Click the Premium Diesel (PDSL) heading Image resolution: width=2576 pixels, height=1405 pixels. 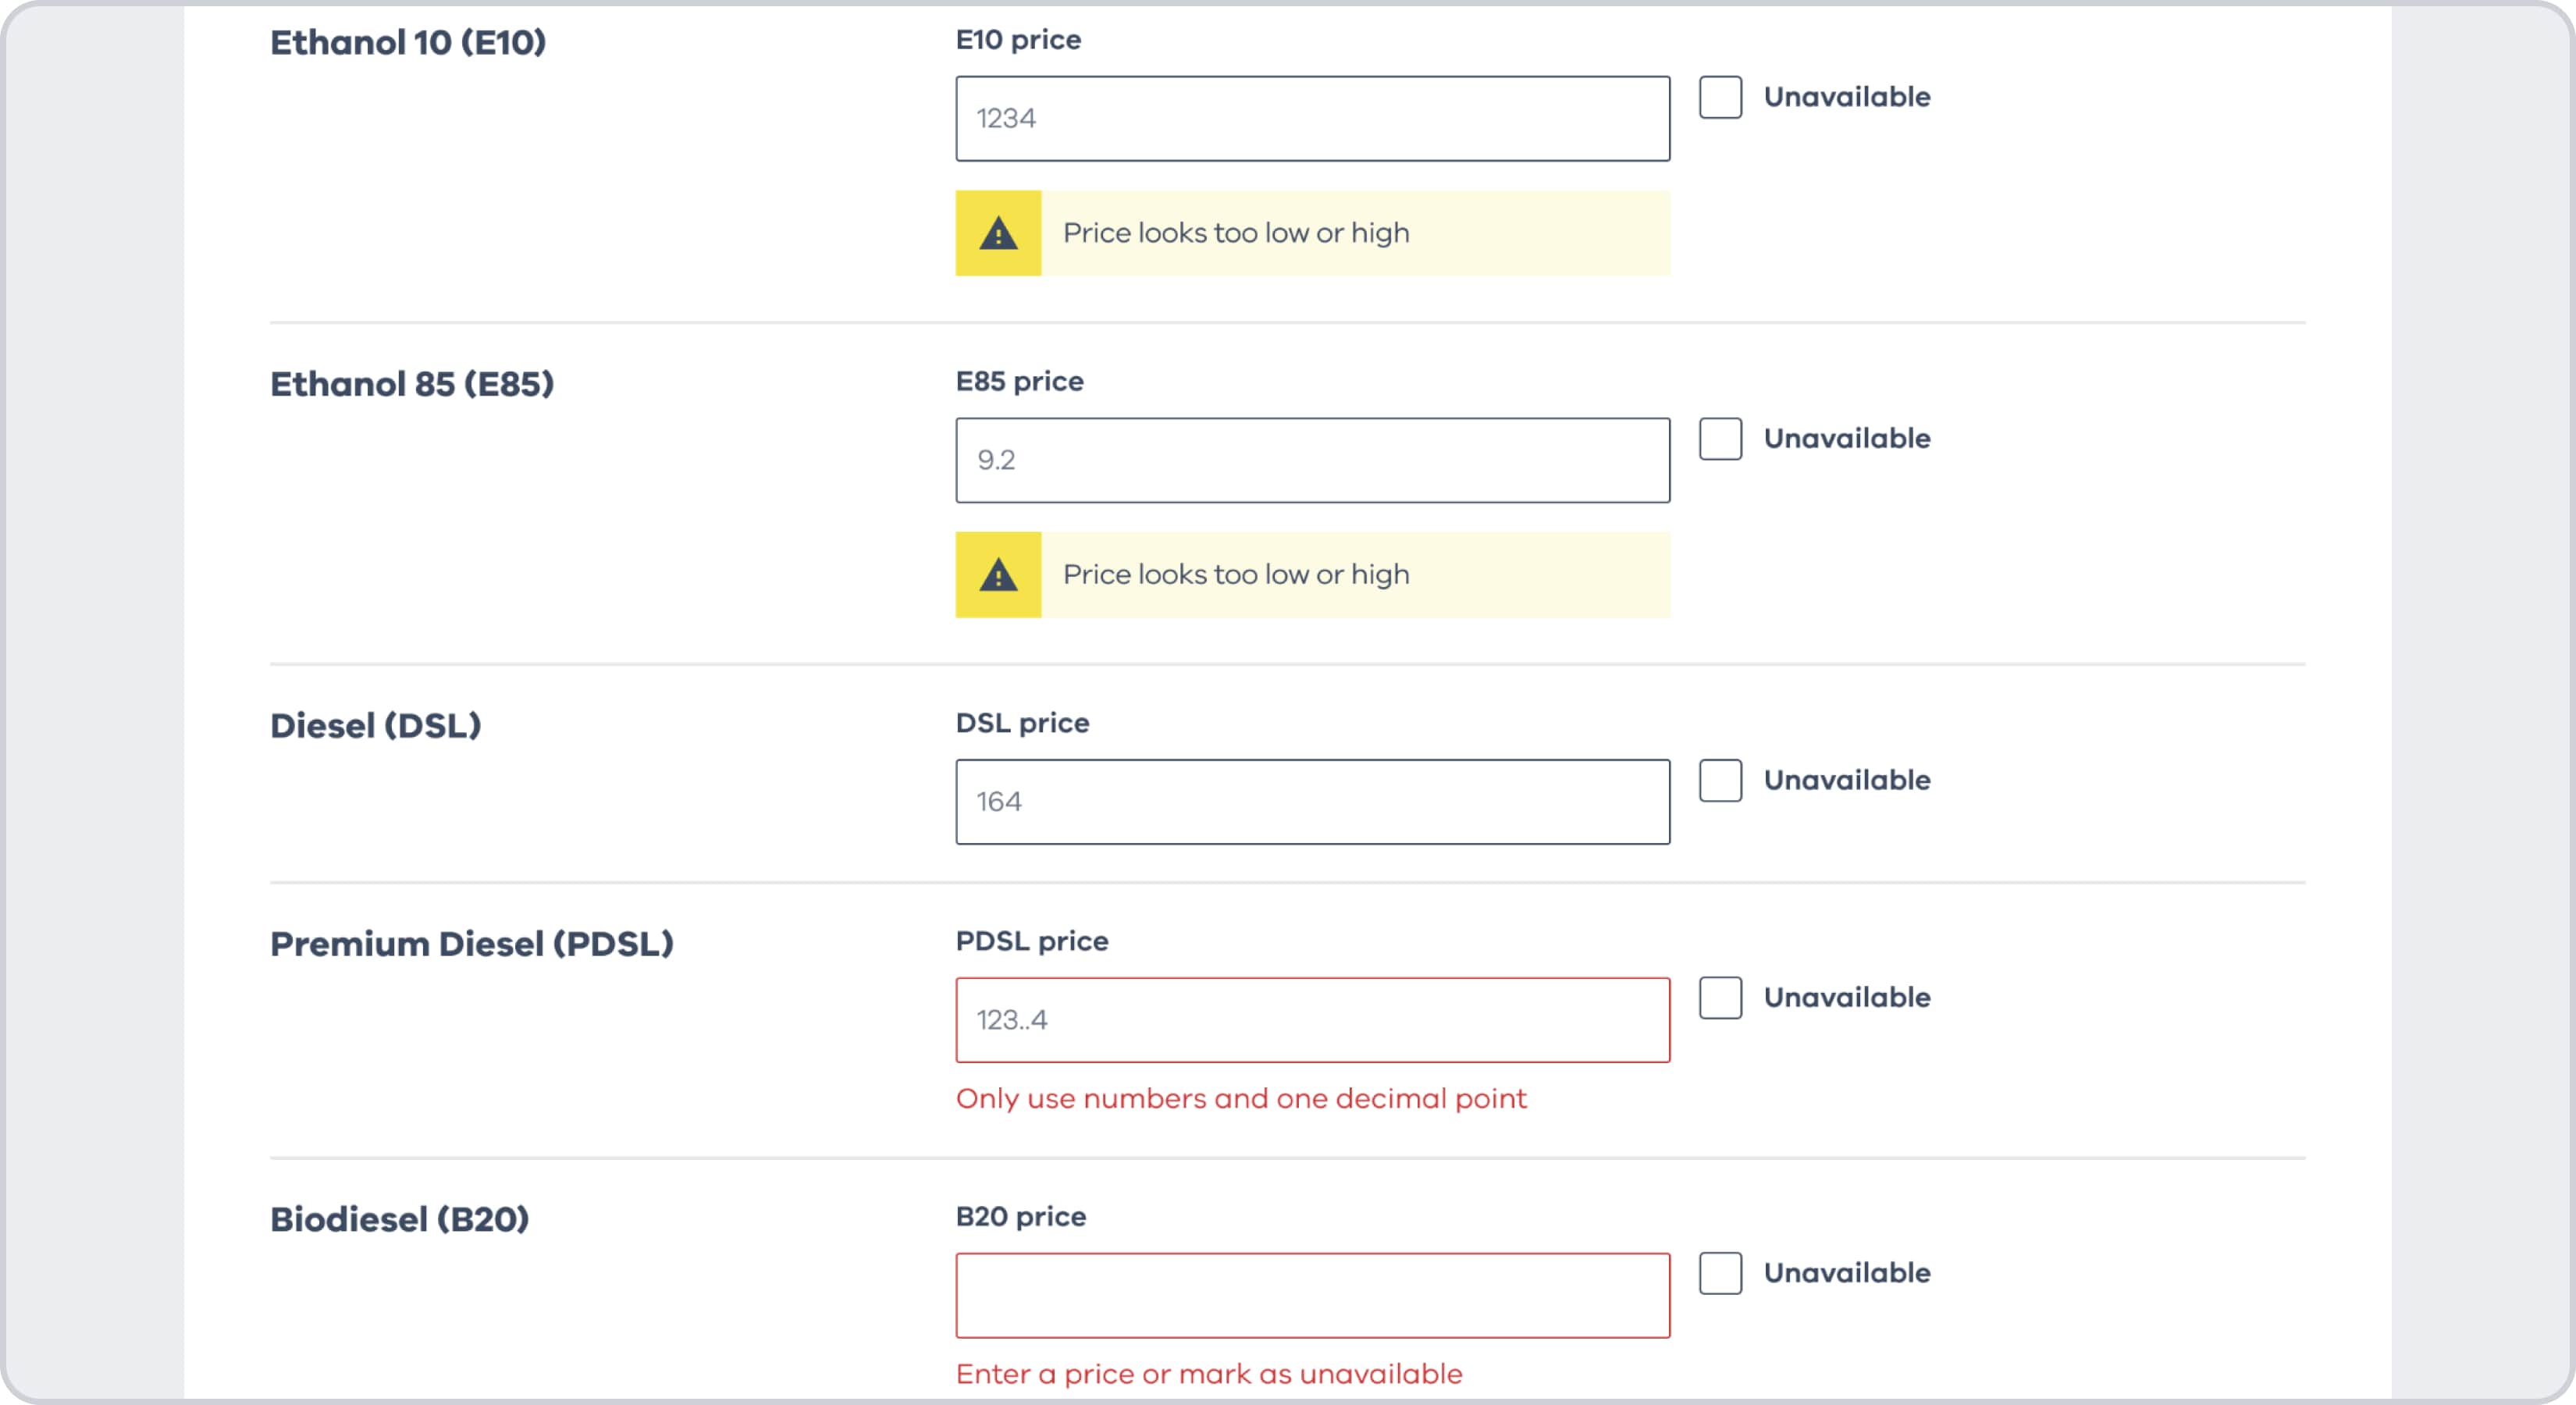tap(472, 944)
